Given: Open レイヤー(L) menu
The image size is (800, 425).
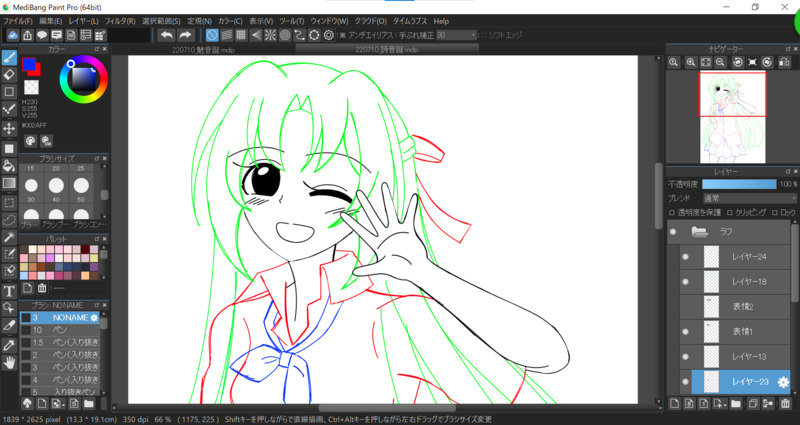Looking at the screenshot, I should [84, 21].
